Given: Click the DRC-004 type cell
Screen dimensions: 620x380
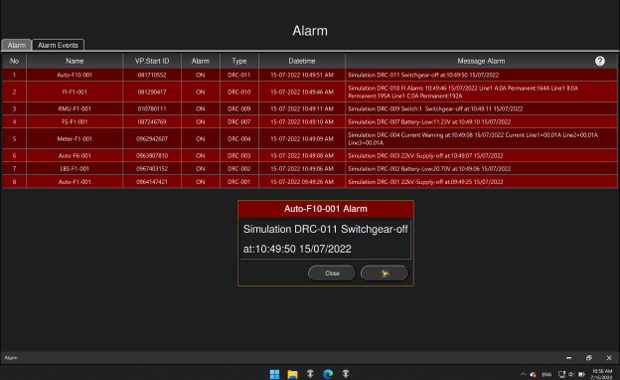Looking at the screenshot, I should 239,139.
